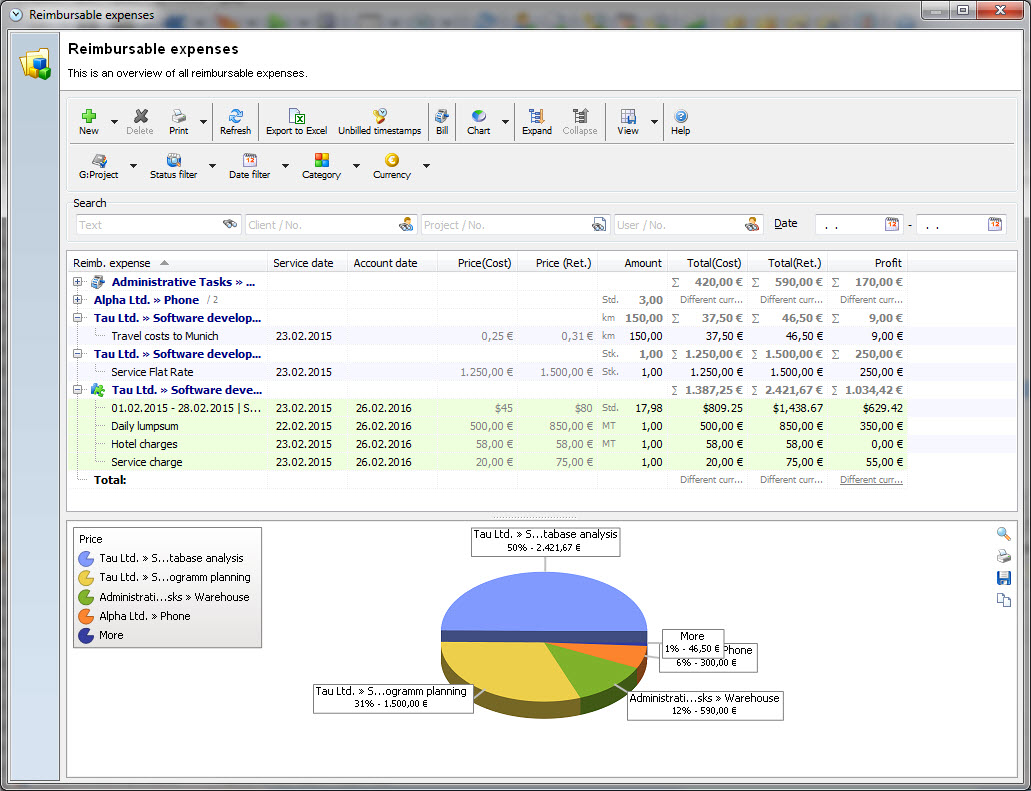Open Unbilled timestamps
Viewport: 1031px width, 791px height.
coord(379,117)
